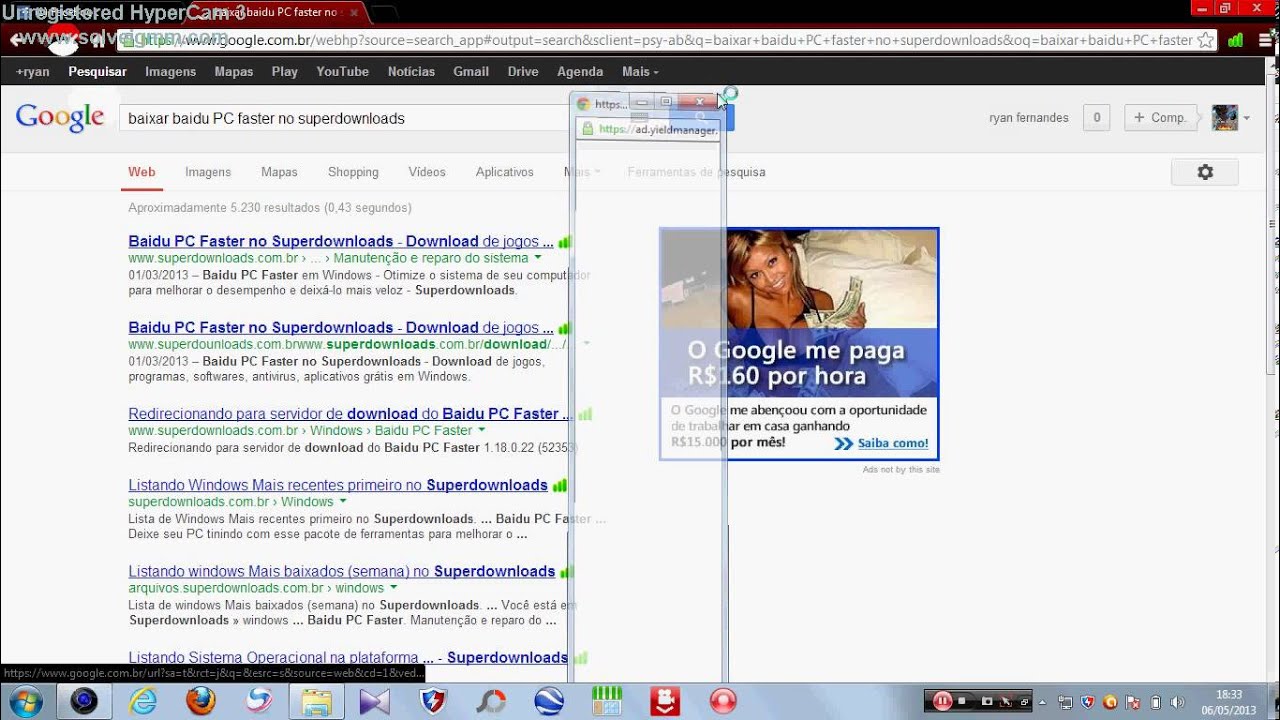This screenshot has height=720, width=1280.
Task: Expand arrow after Windows › Baidu PC Faster URL
Action: click(481, 430)
